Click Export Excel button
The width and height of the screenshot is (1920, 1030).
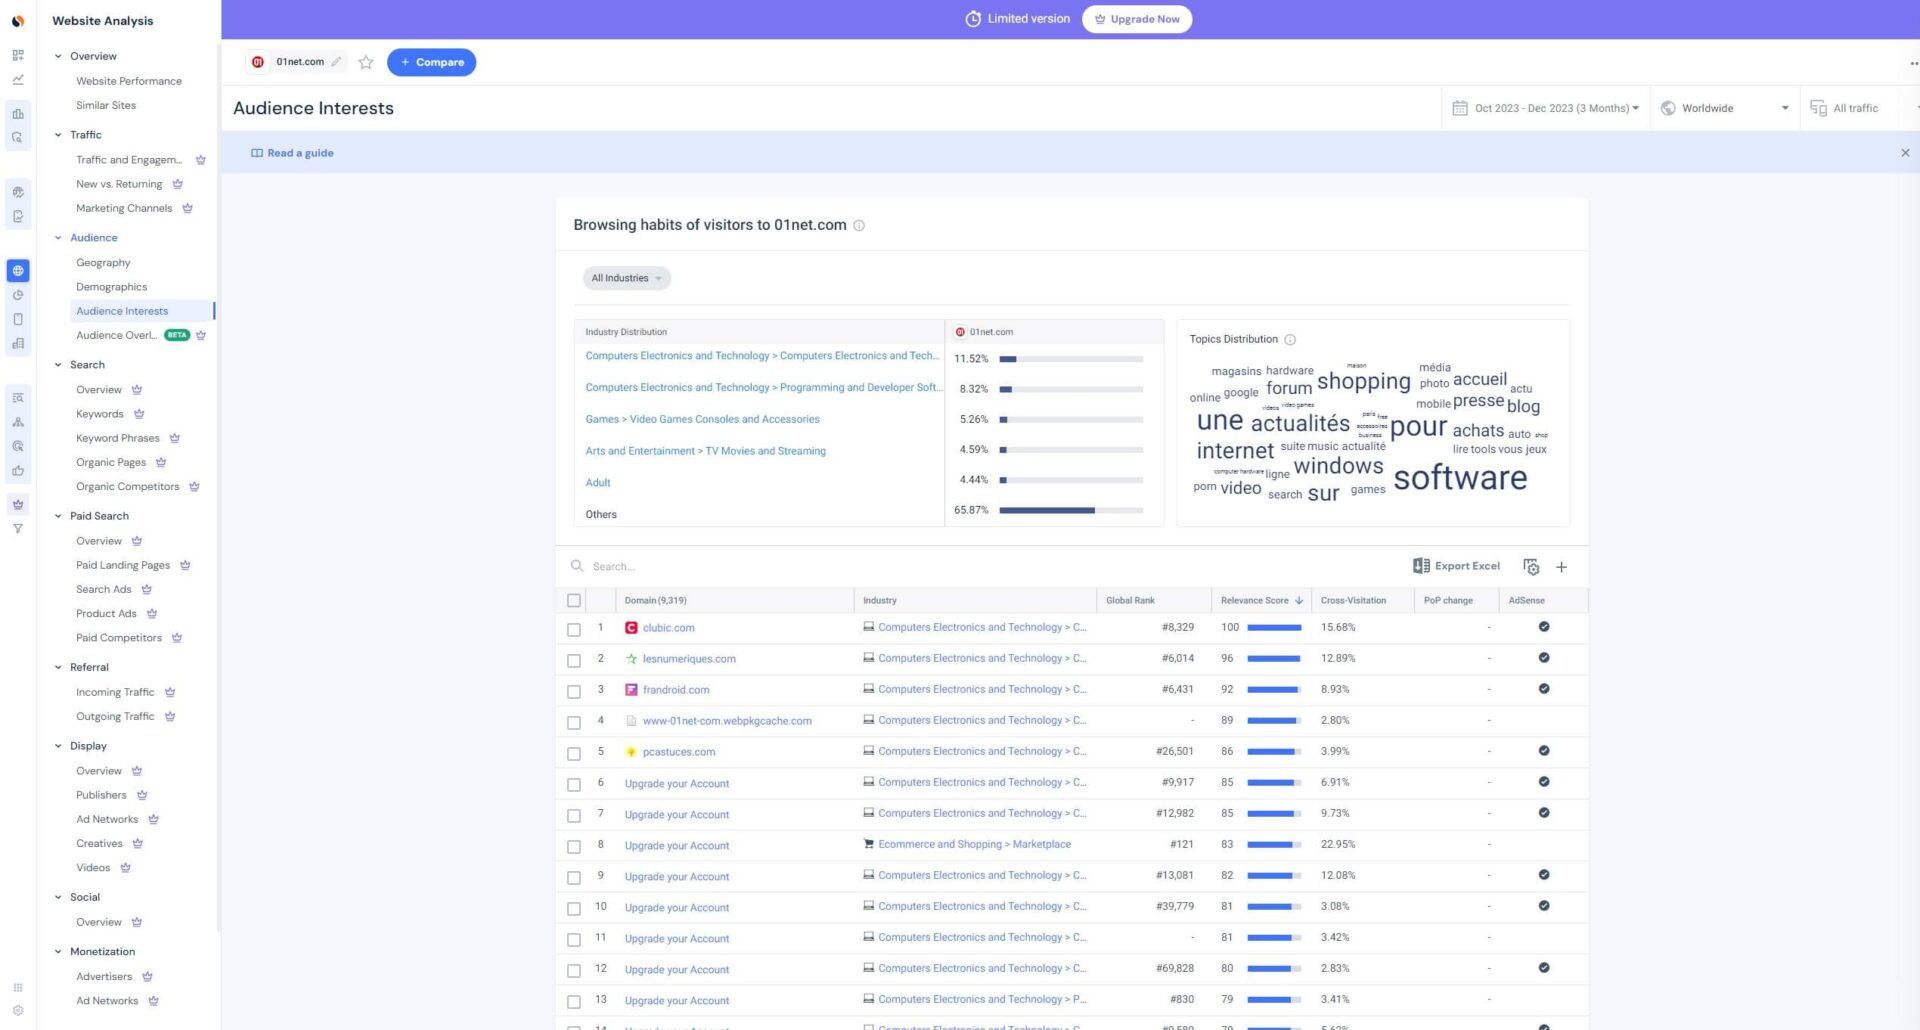(1456, 566)
